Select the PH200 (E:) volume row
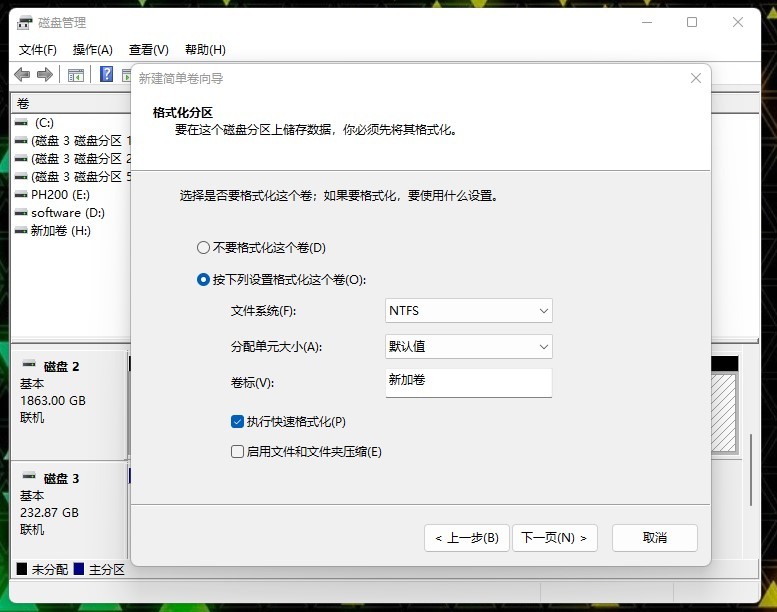 tap(71, 195)
